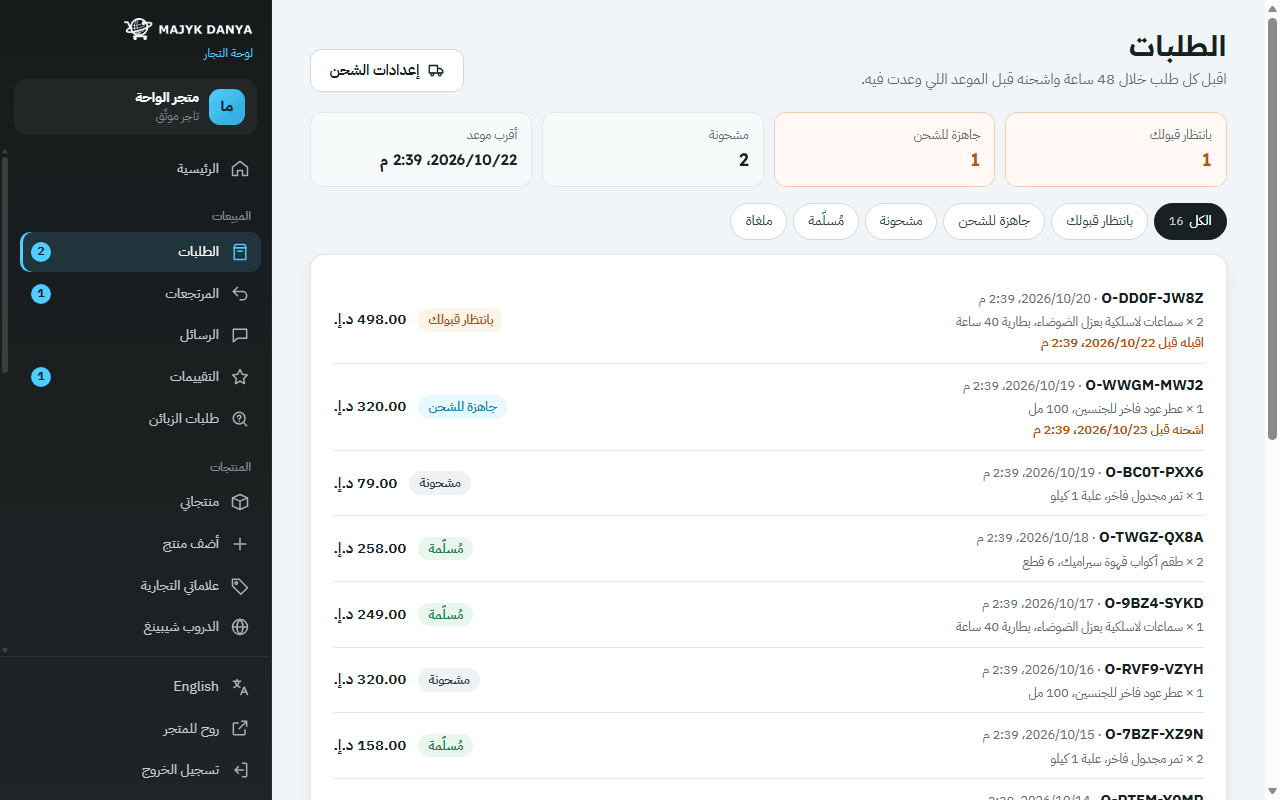Go to المرتجعات in the sidebar
Screen dimensions: 1280x800
140,294
